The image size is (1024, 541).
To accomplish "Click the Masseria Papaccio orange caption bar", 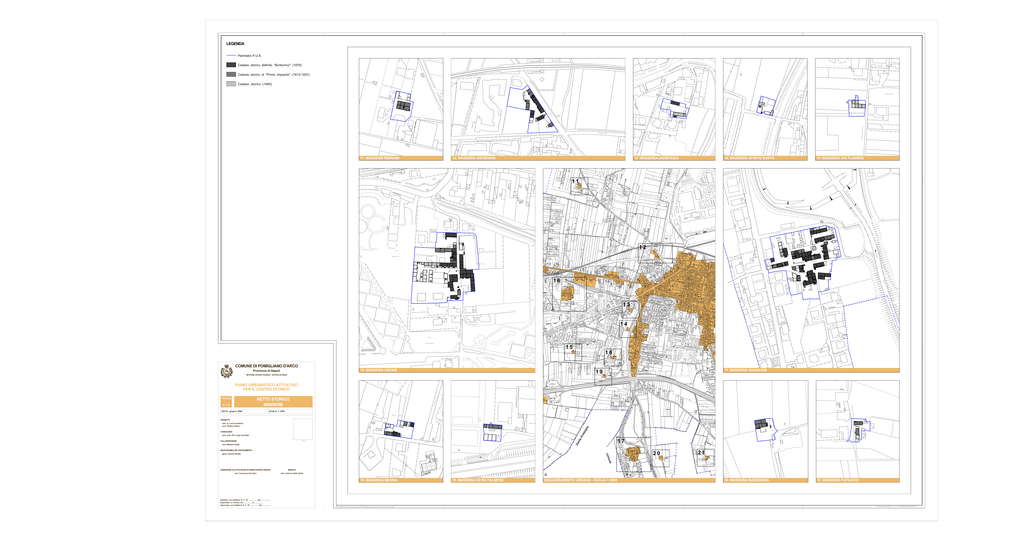I will 857,480.
